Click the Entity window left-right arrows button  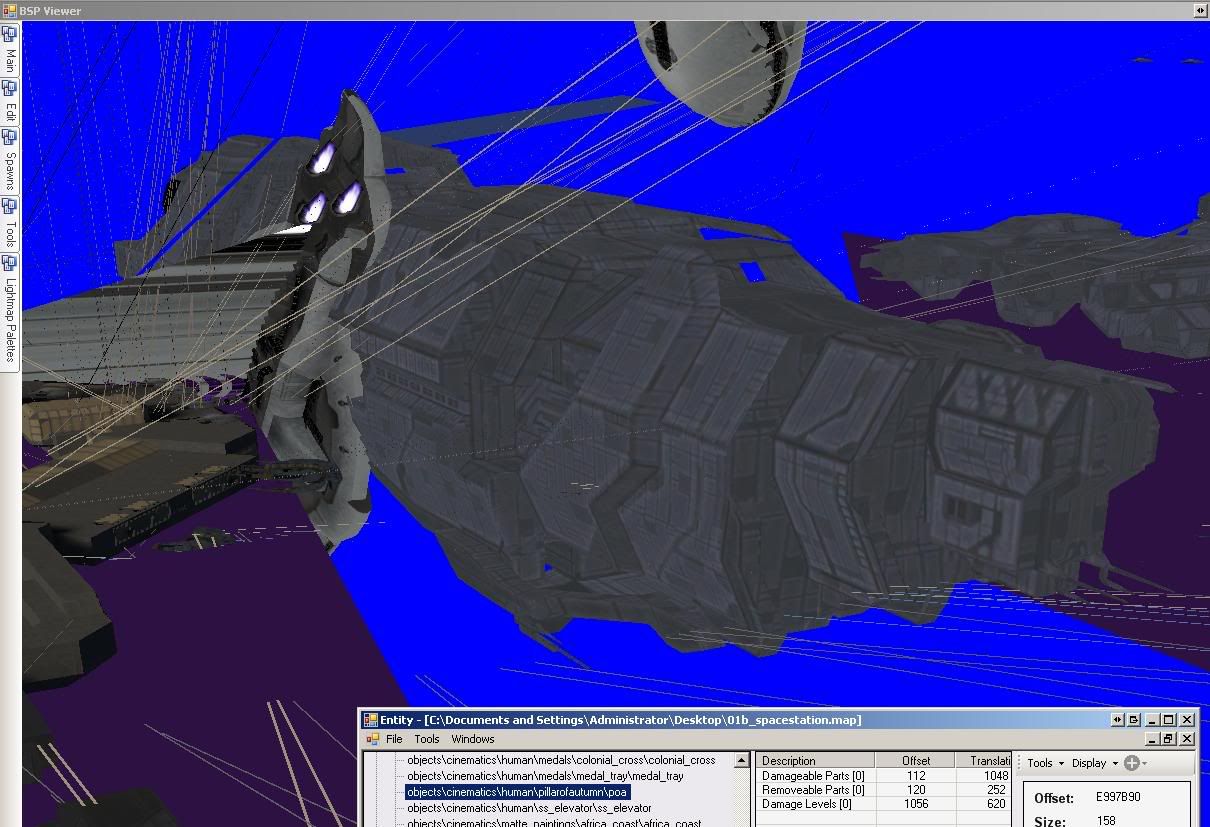pos(1117,719)
